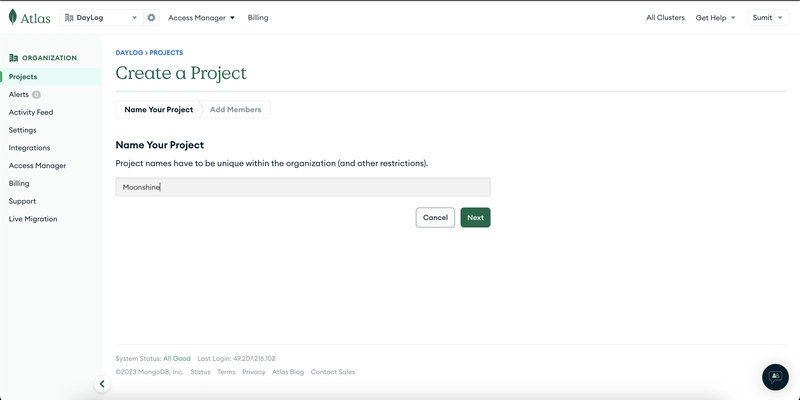Open Alerts in the sidebar
The image size is (800, 400).
tap(19, 94)
